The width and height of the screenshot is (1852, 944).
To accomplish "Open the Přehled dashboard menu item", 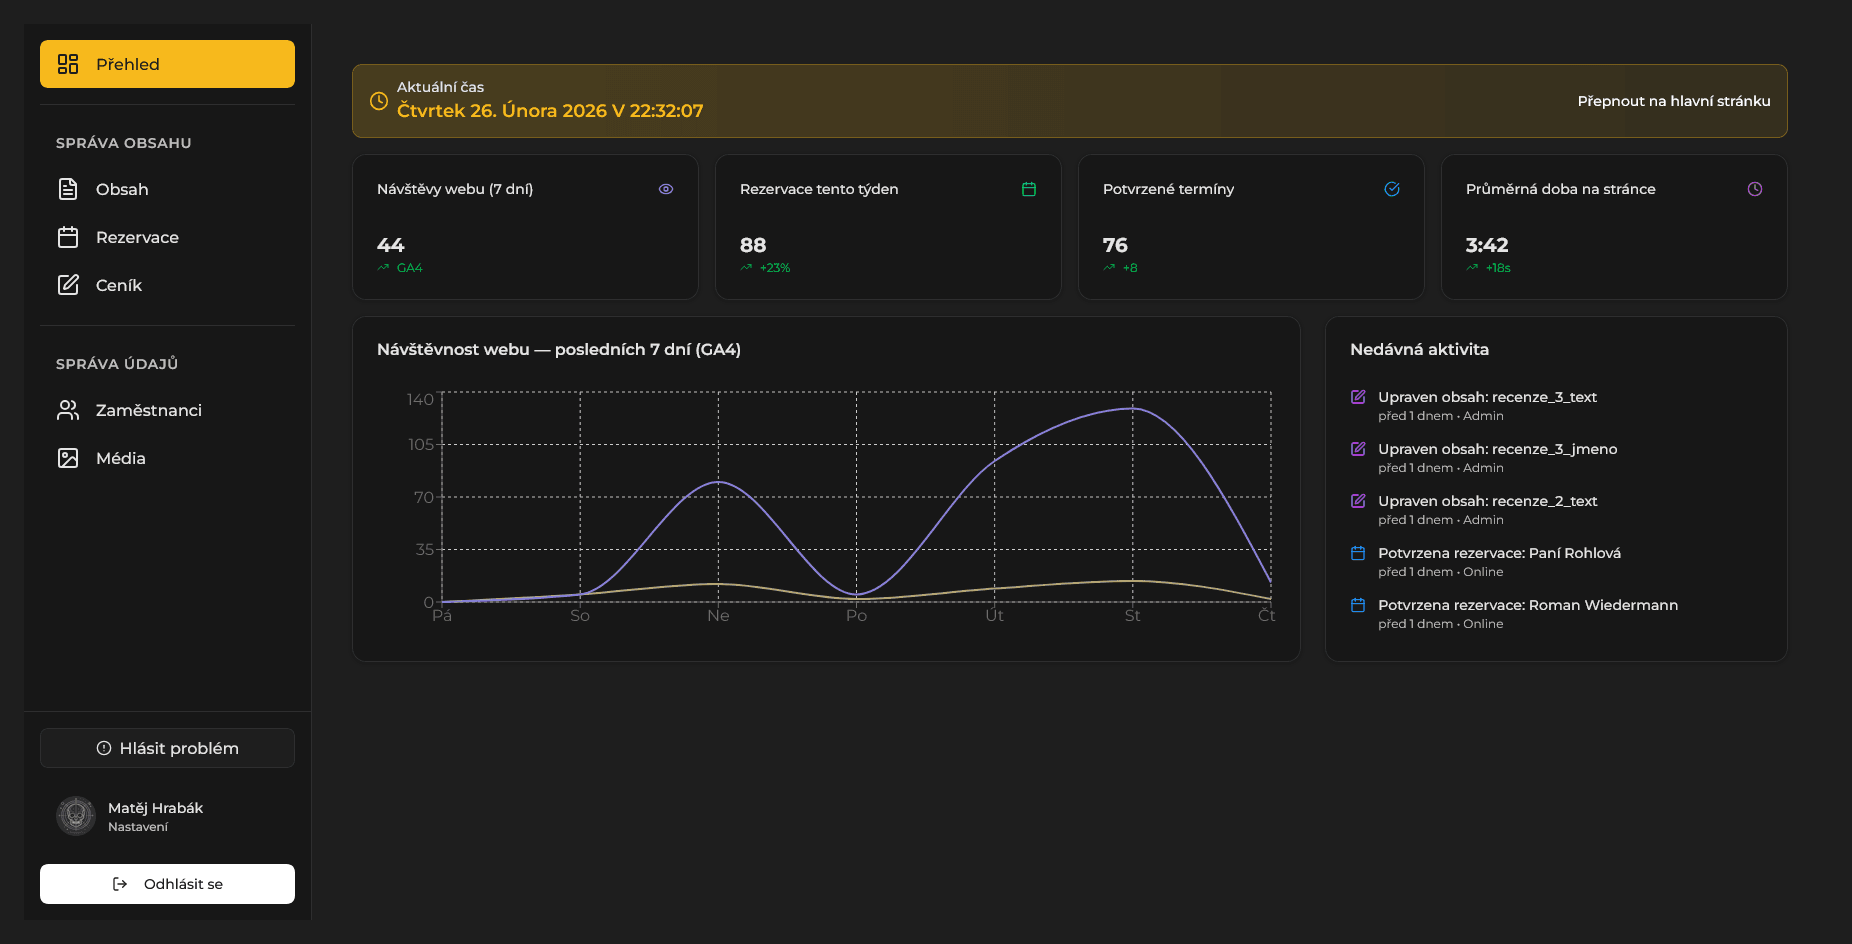I will pos(167,64).
